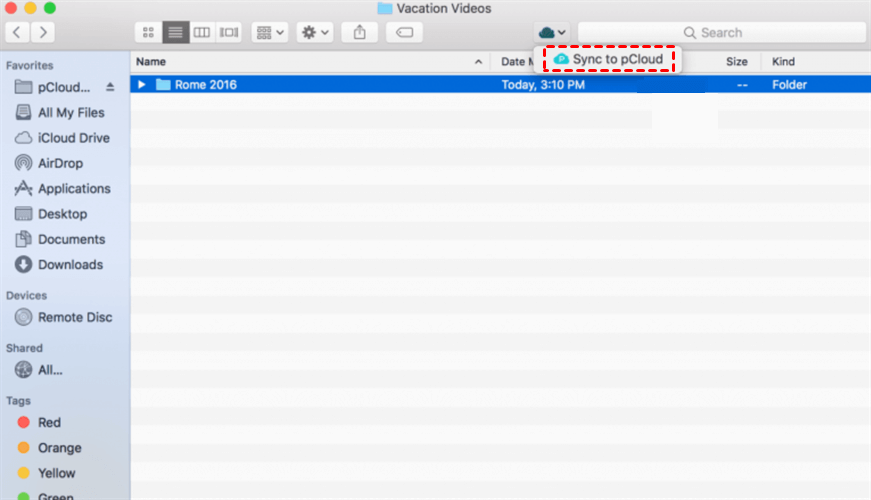Click the Devices section header
Screen dimensions: 871x500
tap(26, 296)
